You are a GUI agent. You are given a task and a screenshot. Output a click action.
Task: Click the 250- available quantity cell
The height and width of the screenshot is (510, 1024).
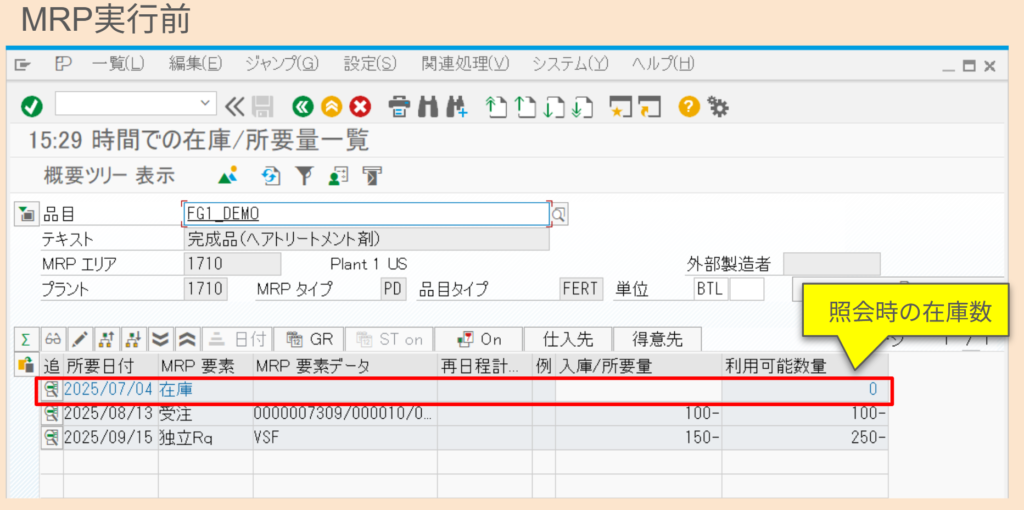804,438
